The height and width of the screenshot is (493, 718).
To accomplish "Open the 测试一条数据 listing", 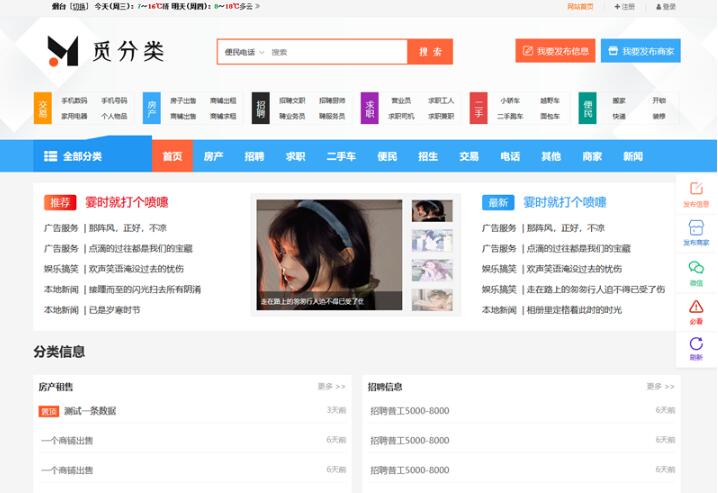I will (90, 411).
